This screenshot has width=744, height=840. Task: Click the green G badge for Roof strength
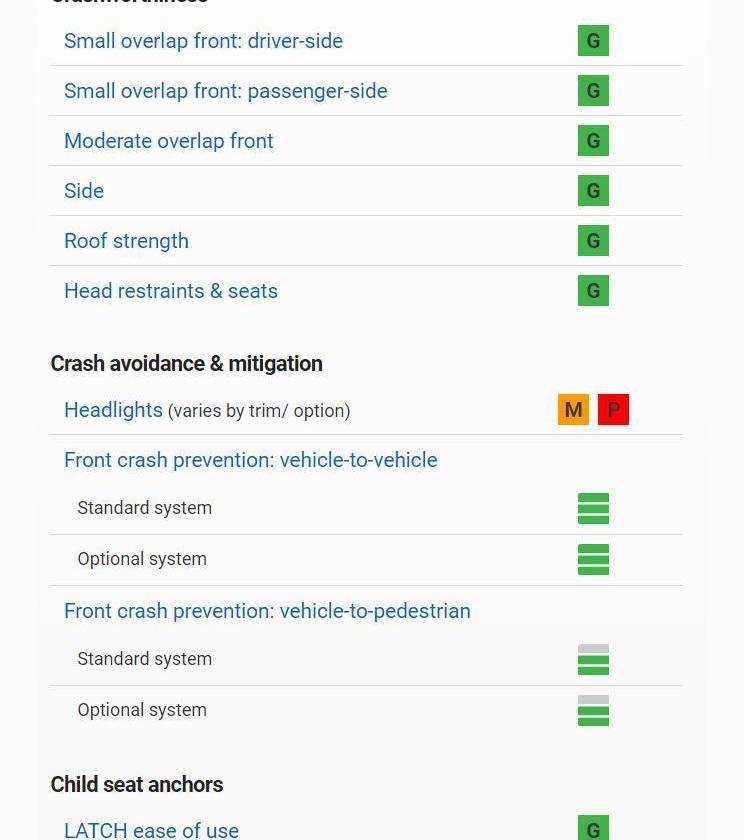pyautogui.click(x=593, y=241)
